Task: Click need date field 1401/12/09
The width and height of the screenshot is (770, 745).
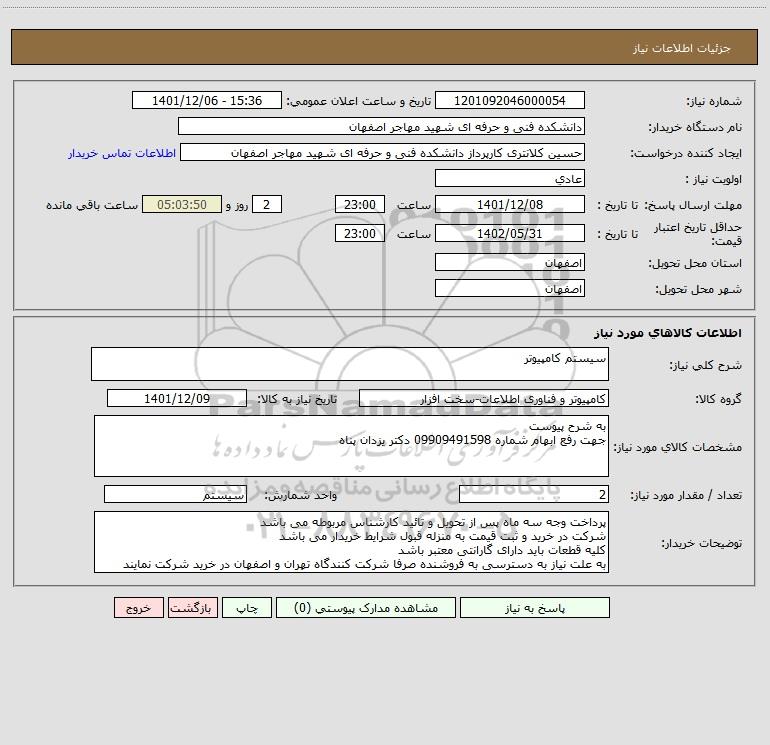Action: [x=177, y=398]
